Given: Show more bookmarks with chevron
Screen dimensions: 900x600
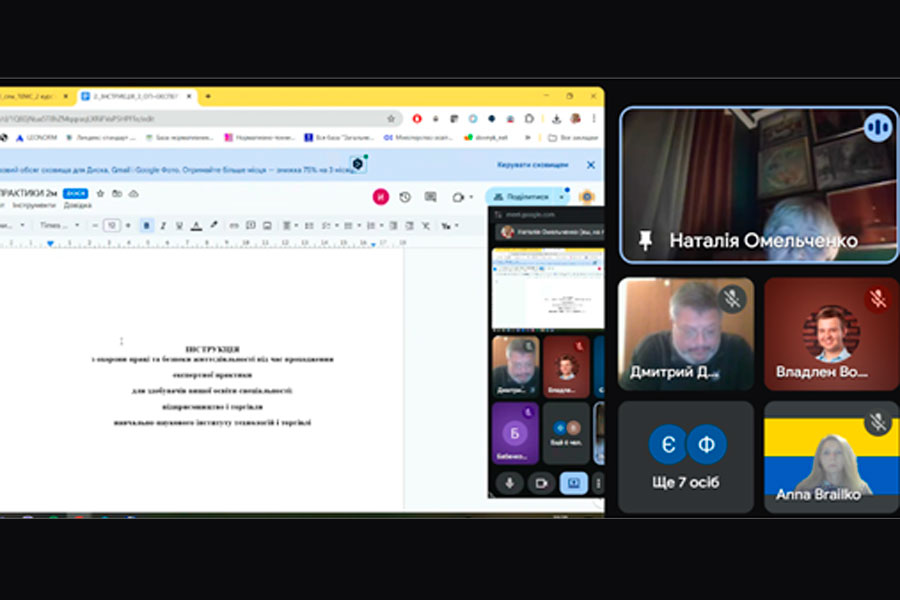Looking at the screenshot, I should pyautogui.click(x=527, y=138).
